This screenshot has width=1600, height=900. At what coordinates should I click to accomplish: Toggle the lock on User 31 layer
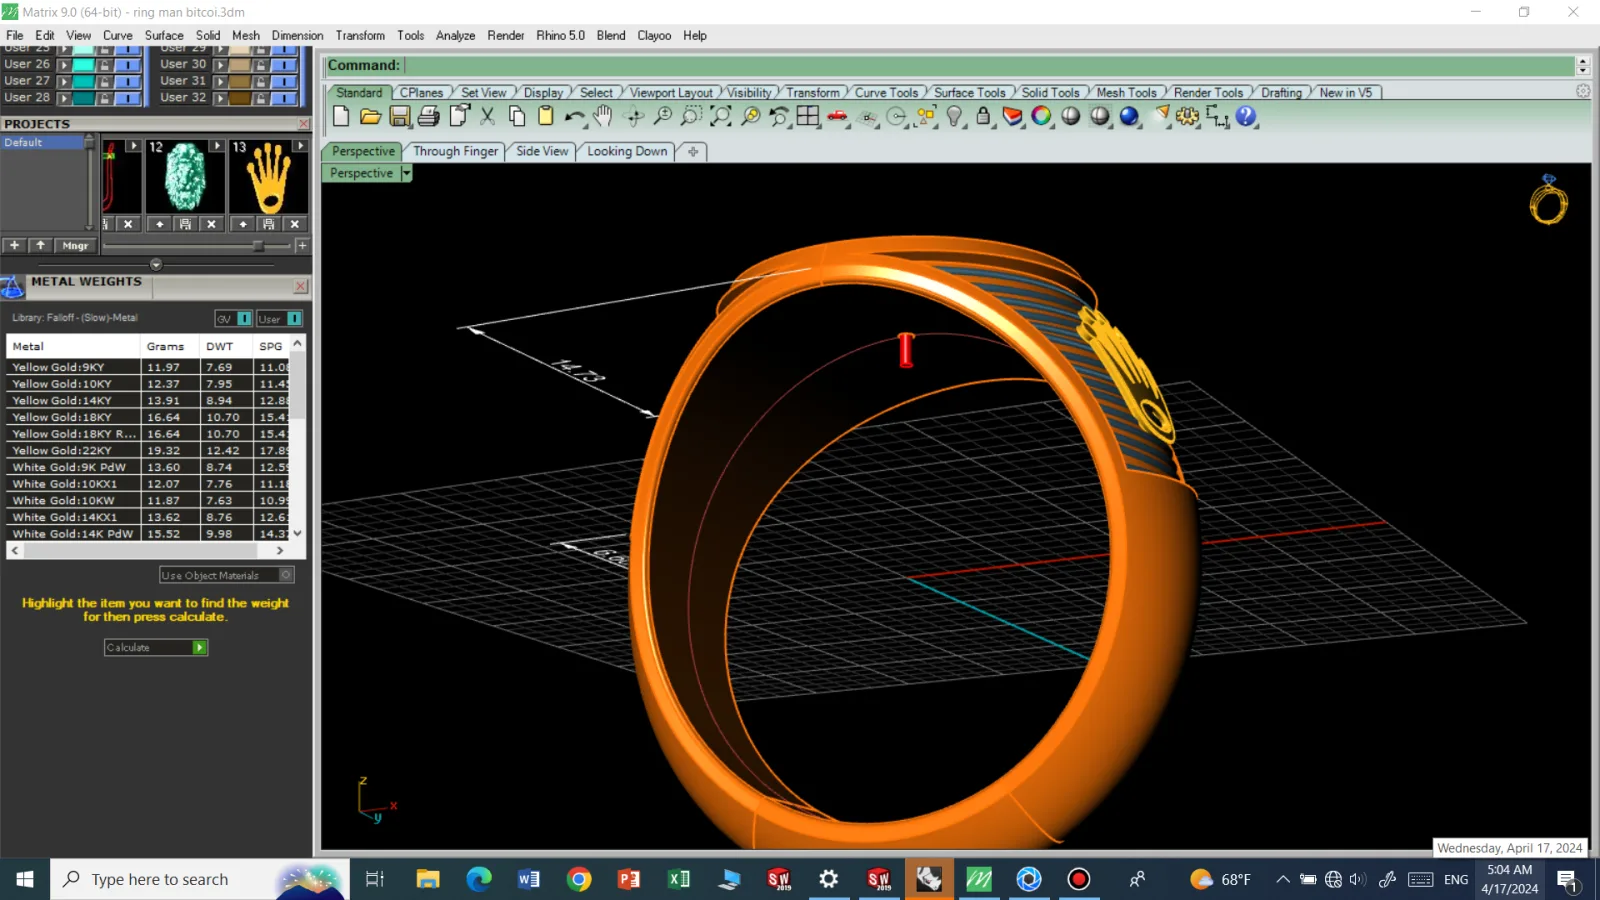click(260, 81)
